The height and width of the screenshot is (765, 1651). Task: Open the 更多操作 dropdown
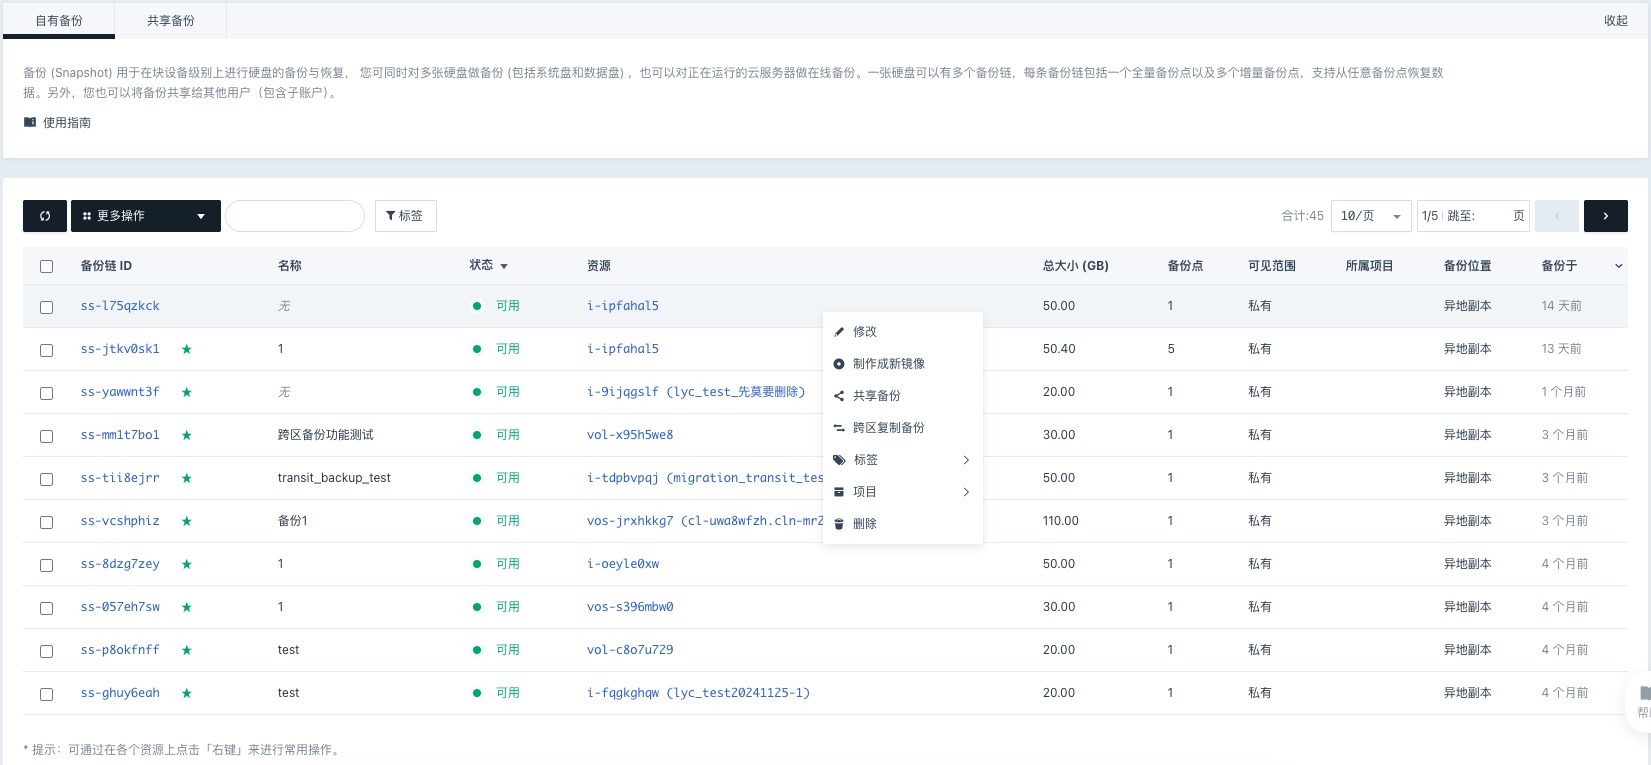(x=146, y=216)
